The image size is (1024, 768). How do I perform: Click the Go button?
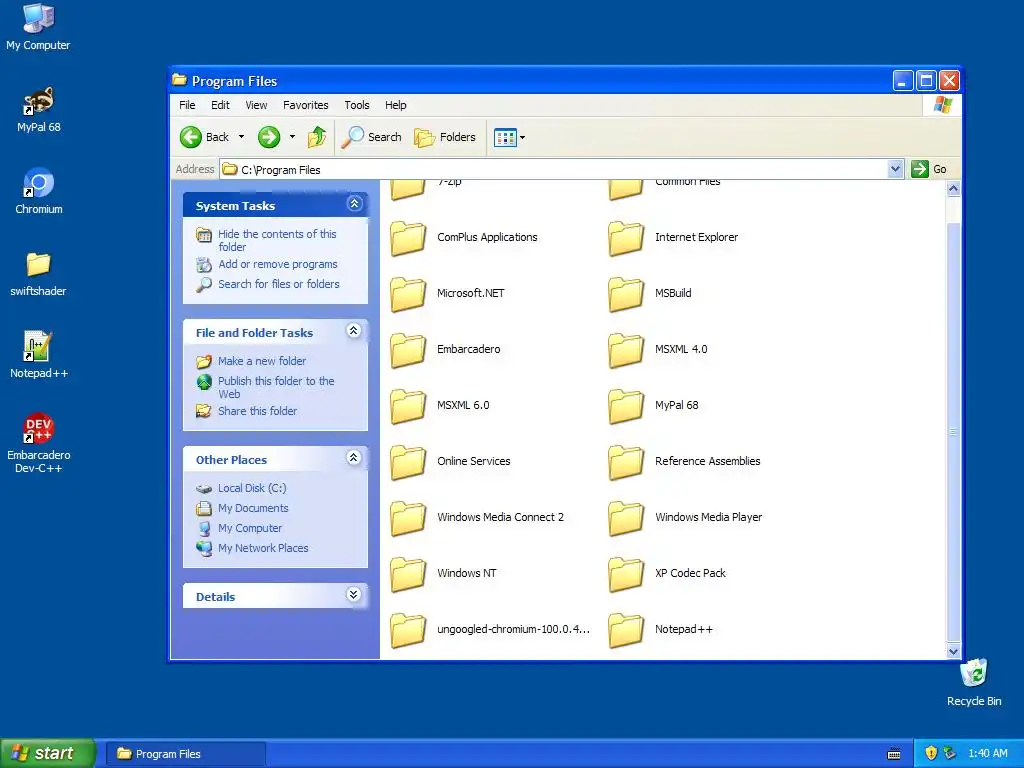[929, 169]
